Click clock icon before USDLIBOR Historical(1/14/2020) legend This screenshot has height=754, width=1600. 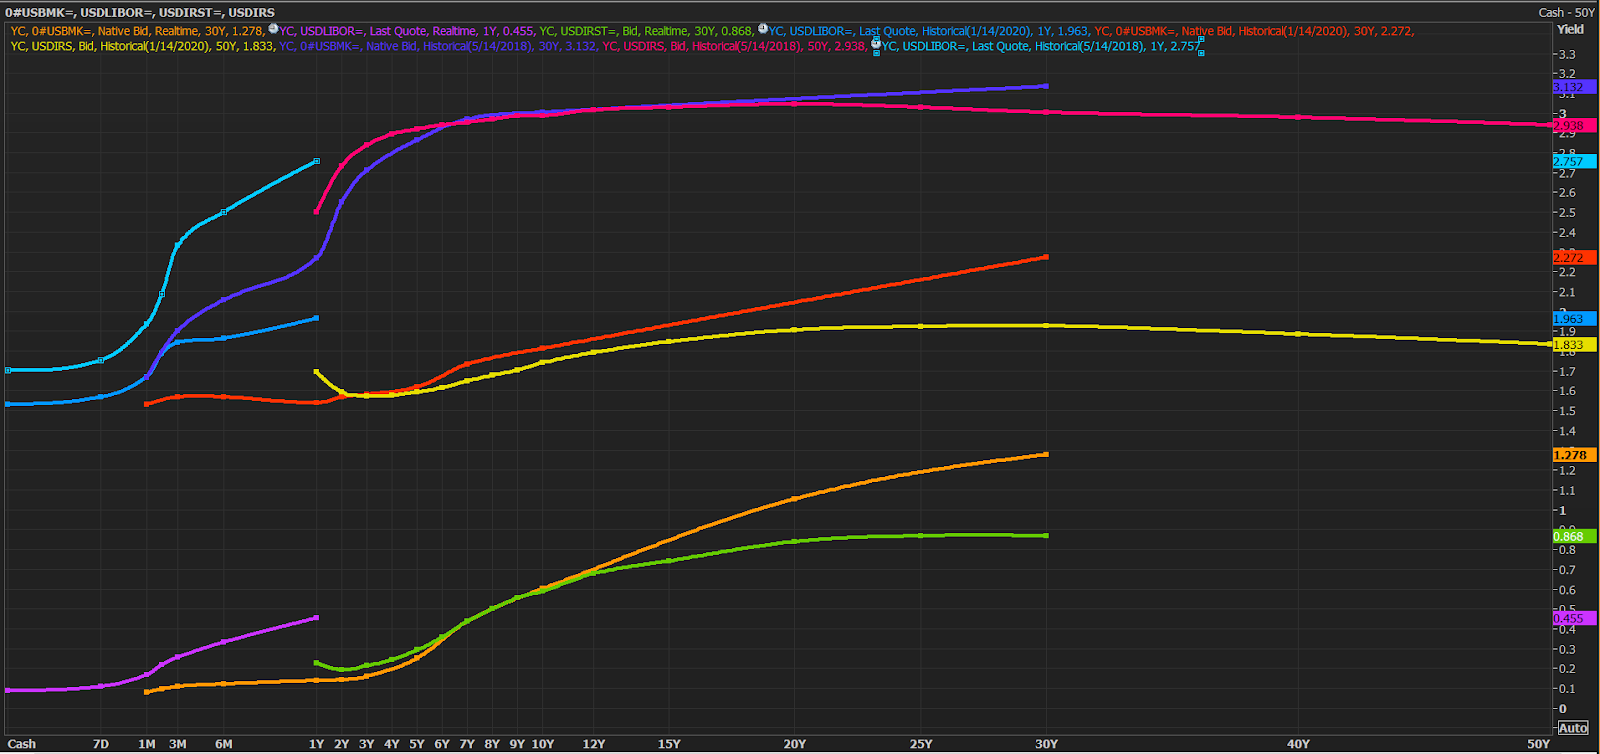763,30
